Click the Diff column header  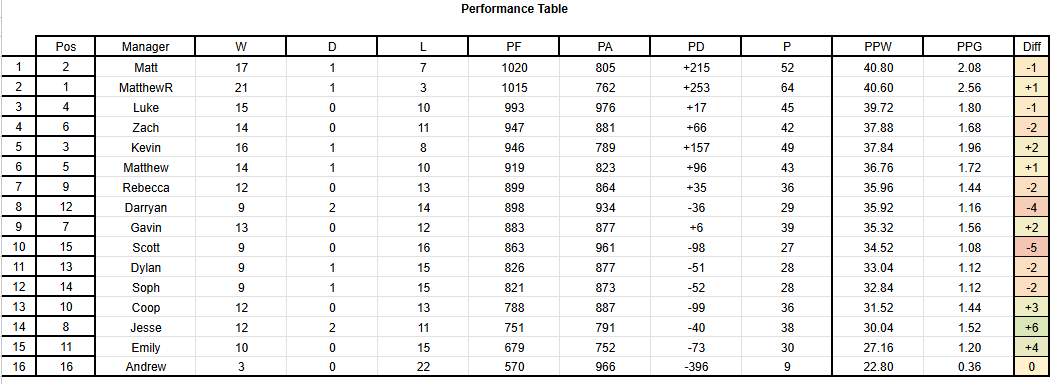coord(1031,46)
